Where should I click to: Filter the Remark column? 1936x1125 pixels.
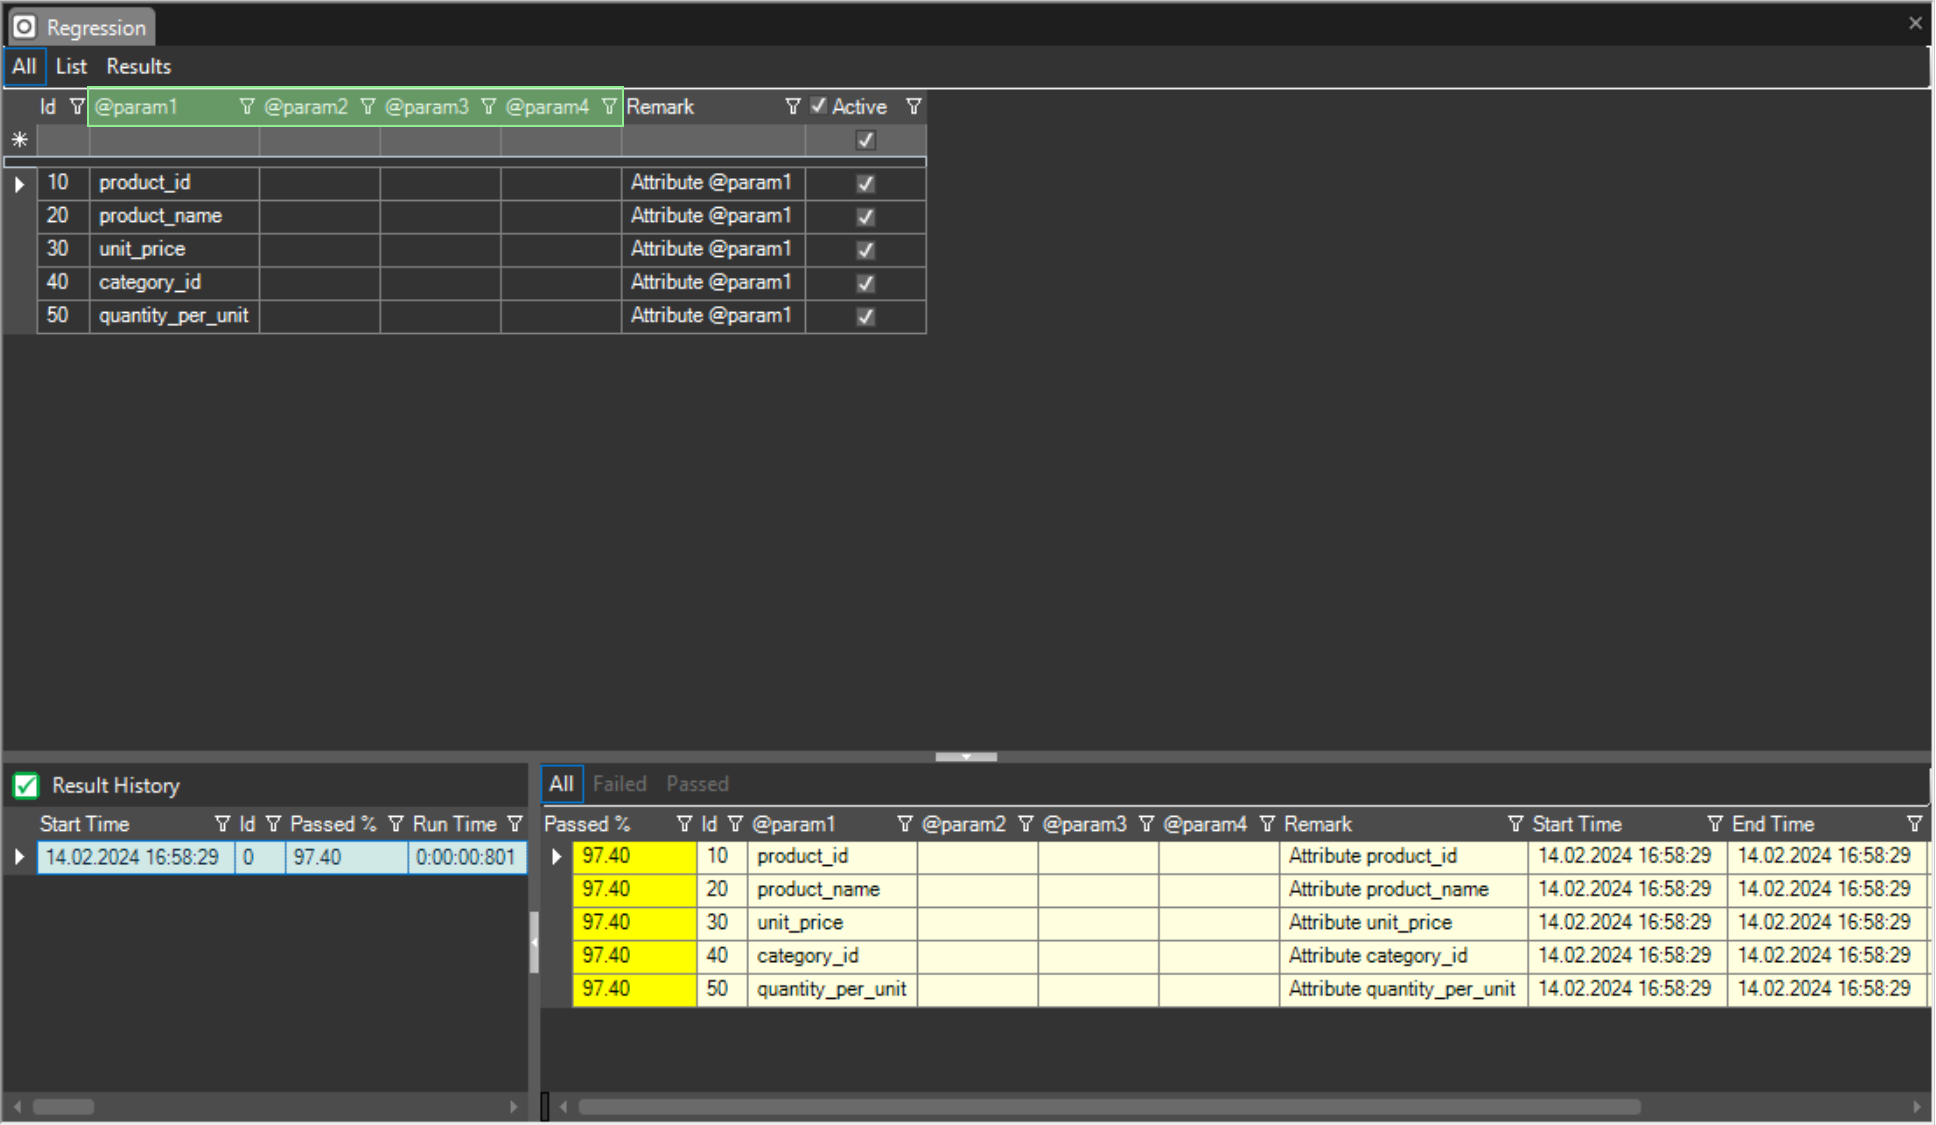pyautogui.click(x=793, y=106)
